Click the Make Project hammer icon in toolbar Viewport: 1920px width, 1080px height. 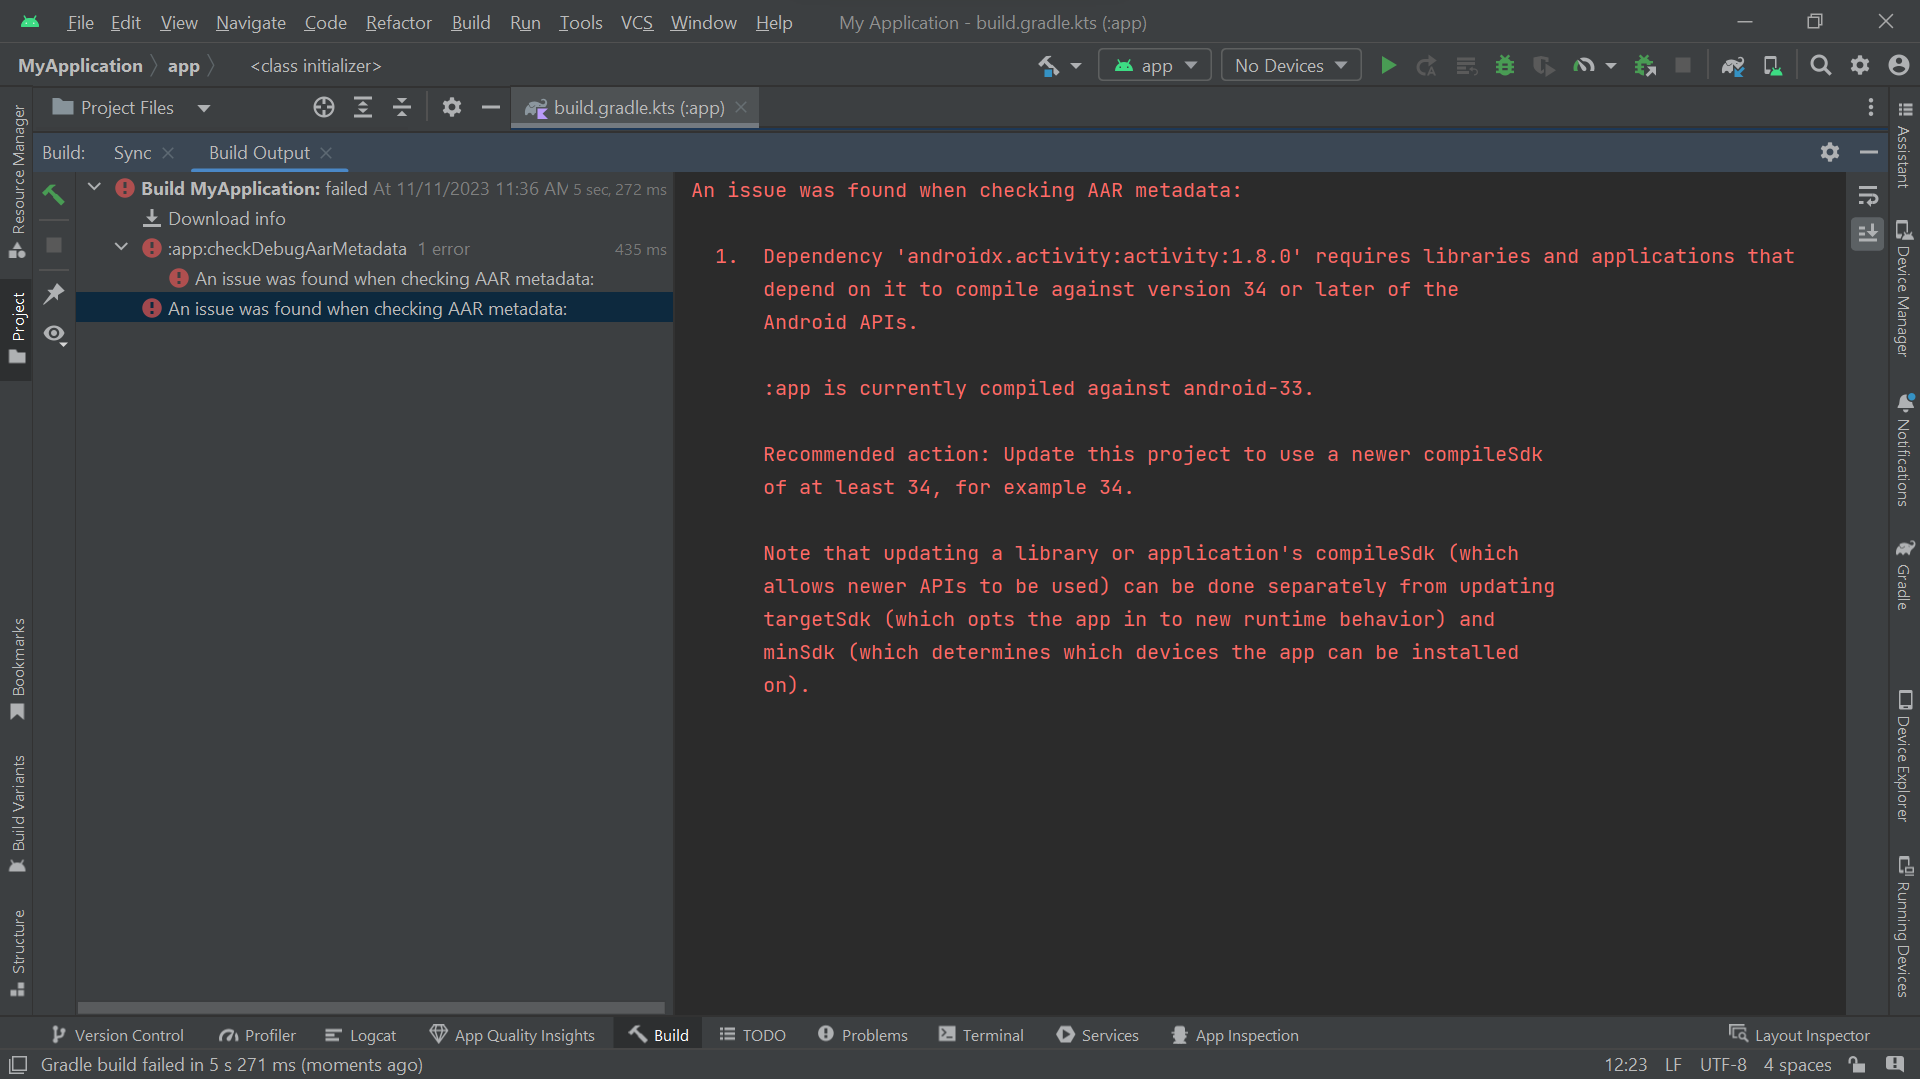(1048, 66)
